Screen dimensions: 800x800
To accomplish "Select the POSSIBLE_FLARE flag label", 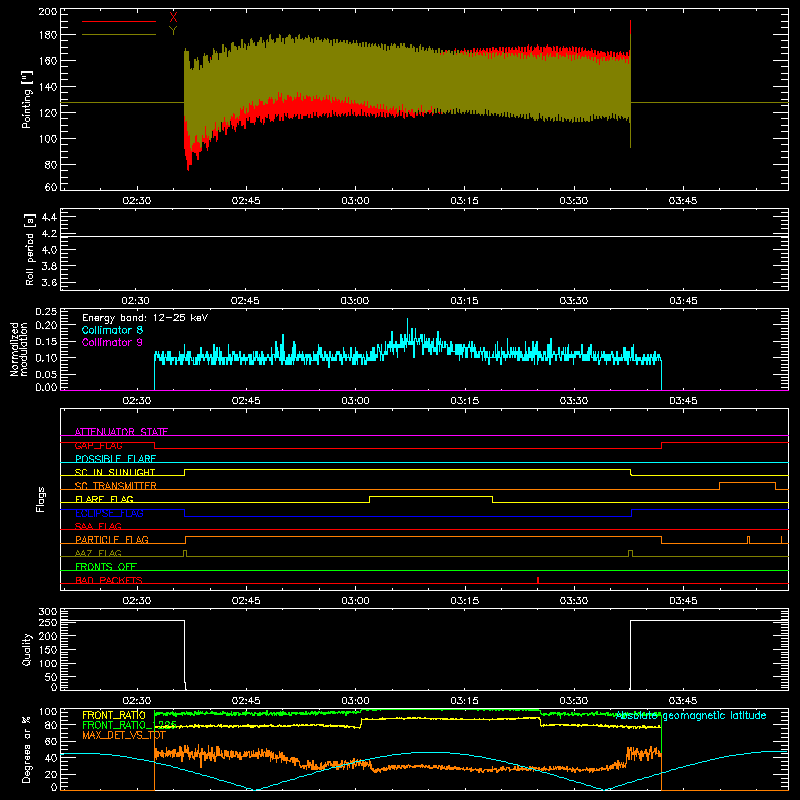I will [115, 459].
